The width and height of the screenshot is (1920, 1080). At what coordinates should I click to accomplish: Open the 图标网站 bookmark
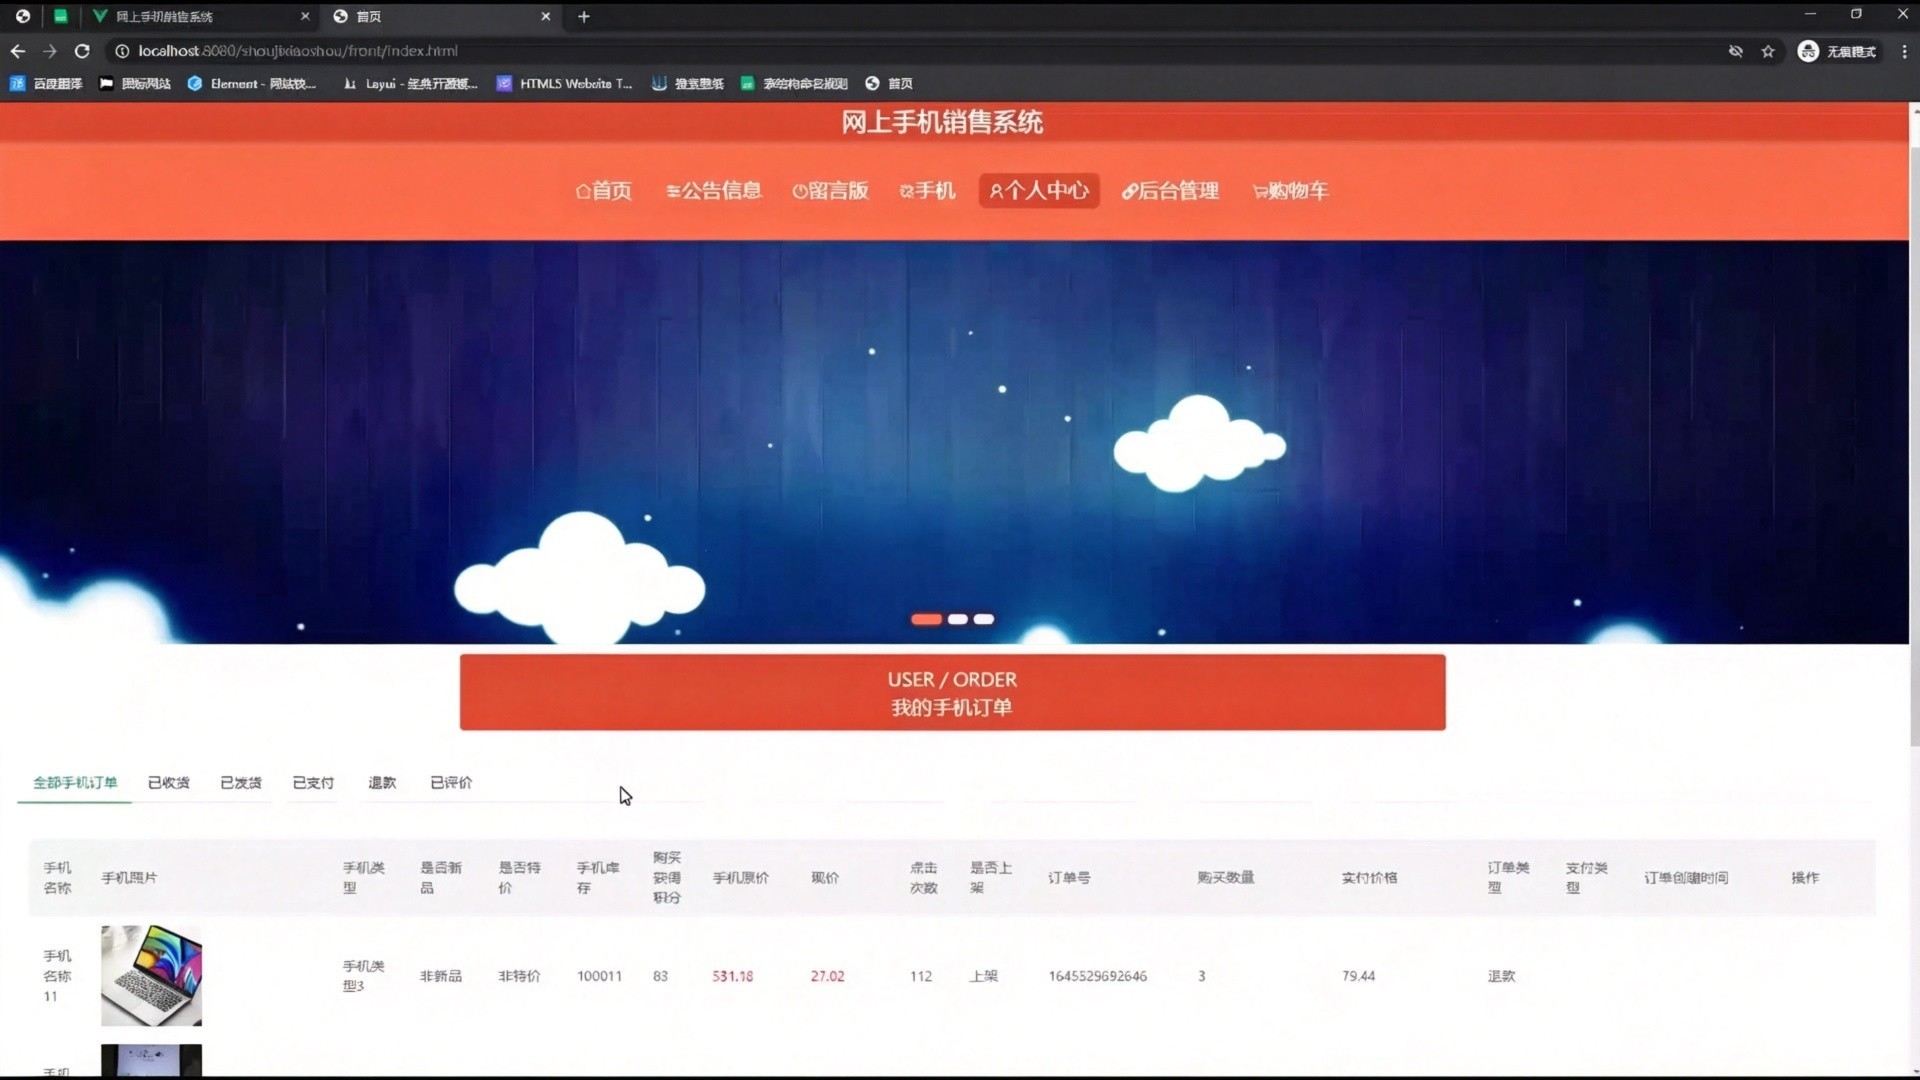(x=135, y=84)
